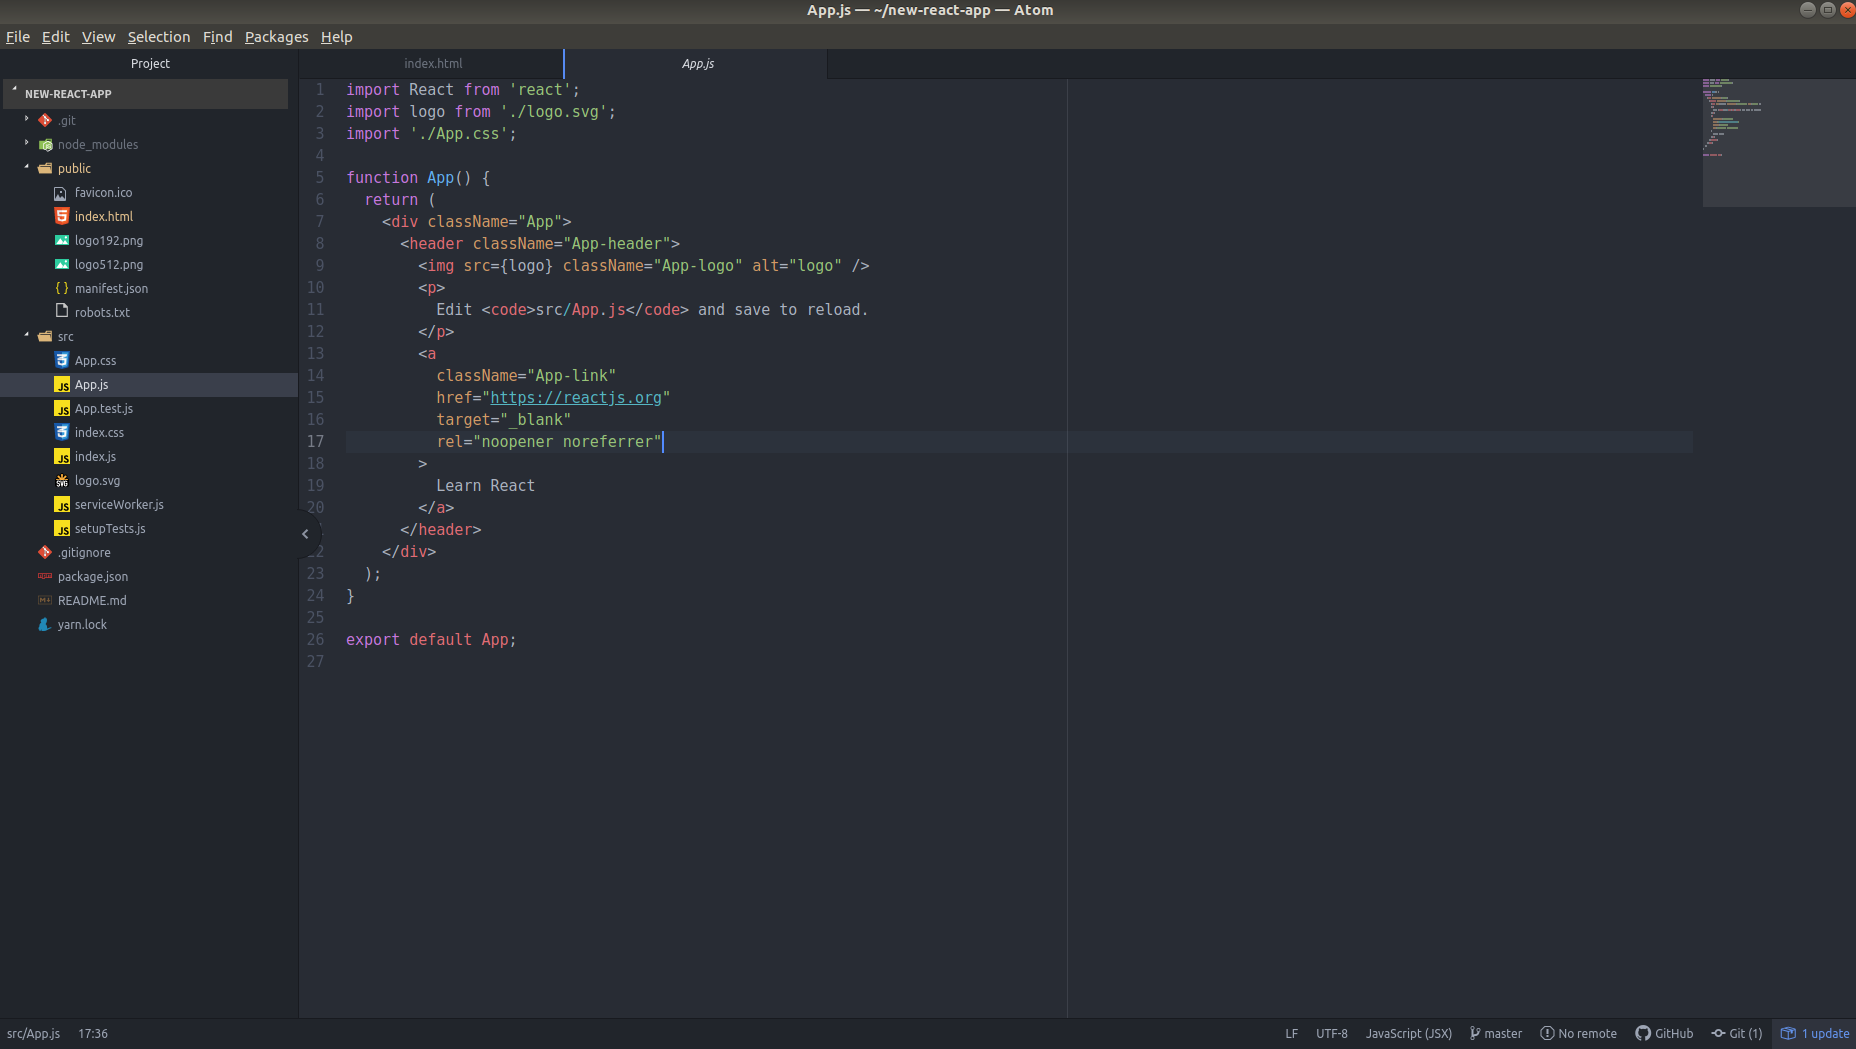This screenshot has height=1049, width=1856.
Task: Open the View menu
Action: click(x=98, y=37)
